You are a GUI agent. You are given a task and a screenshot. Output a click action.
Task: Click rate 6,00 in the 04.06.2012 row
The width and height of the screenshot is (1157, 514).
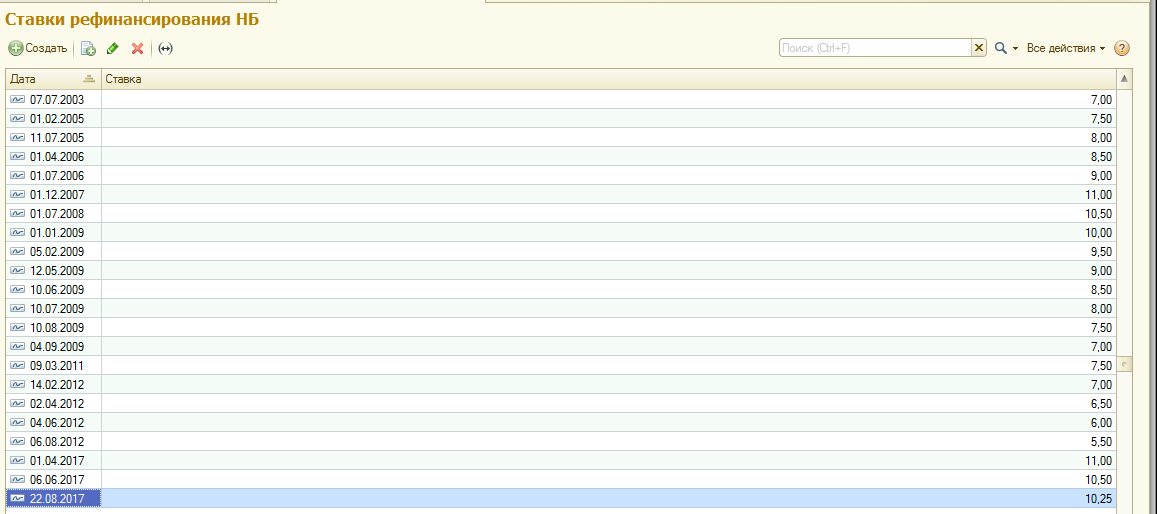tap(1102, 423)
